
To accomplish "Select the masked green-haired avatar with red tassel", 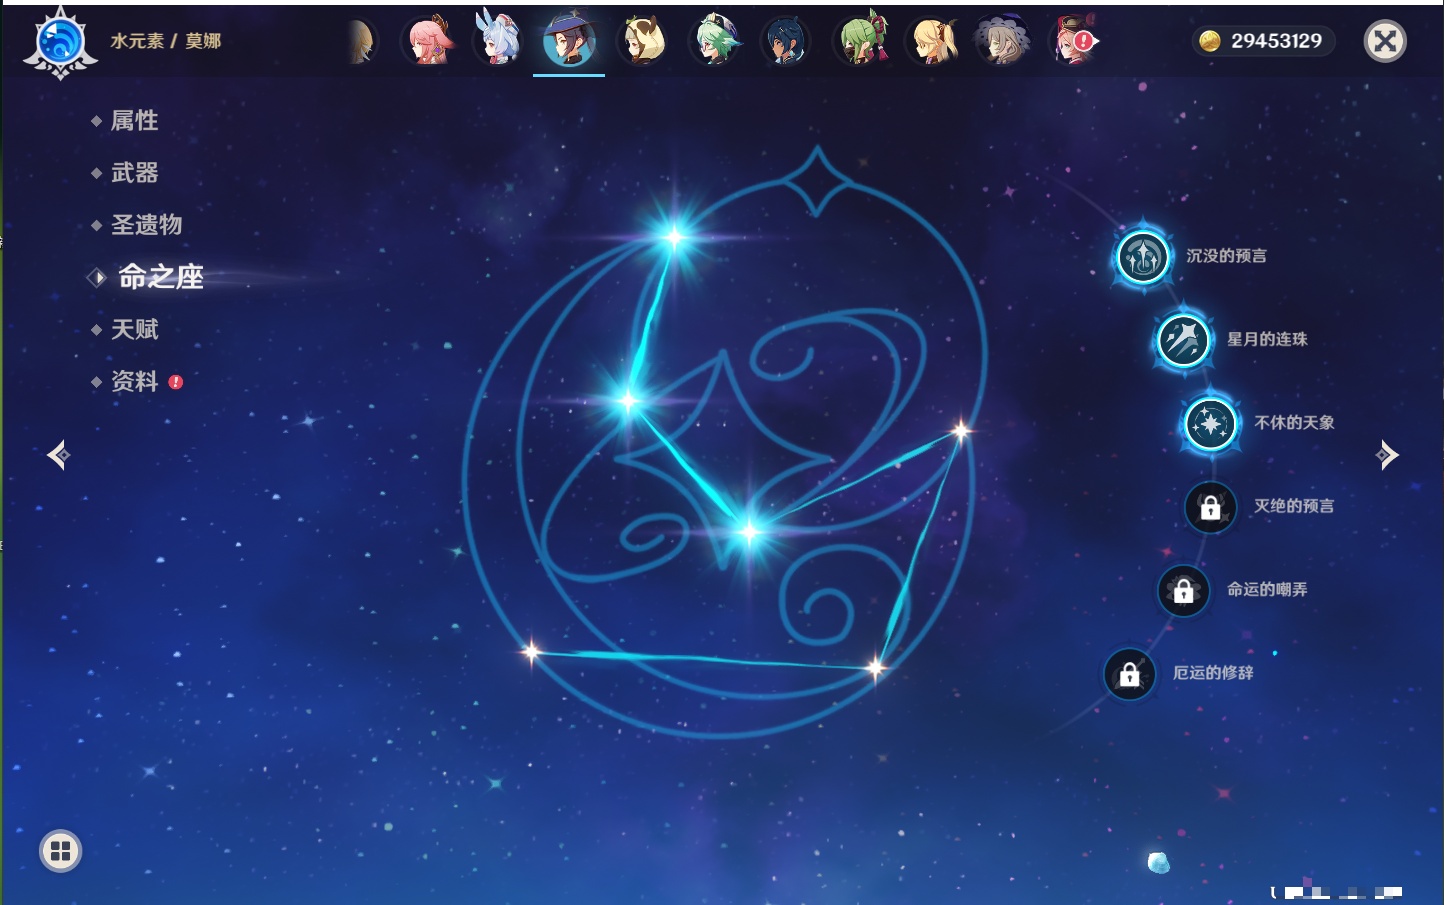I will [860, 41].
